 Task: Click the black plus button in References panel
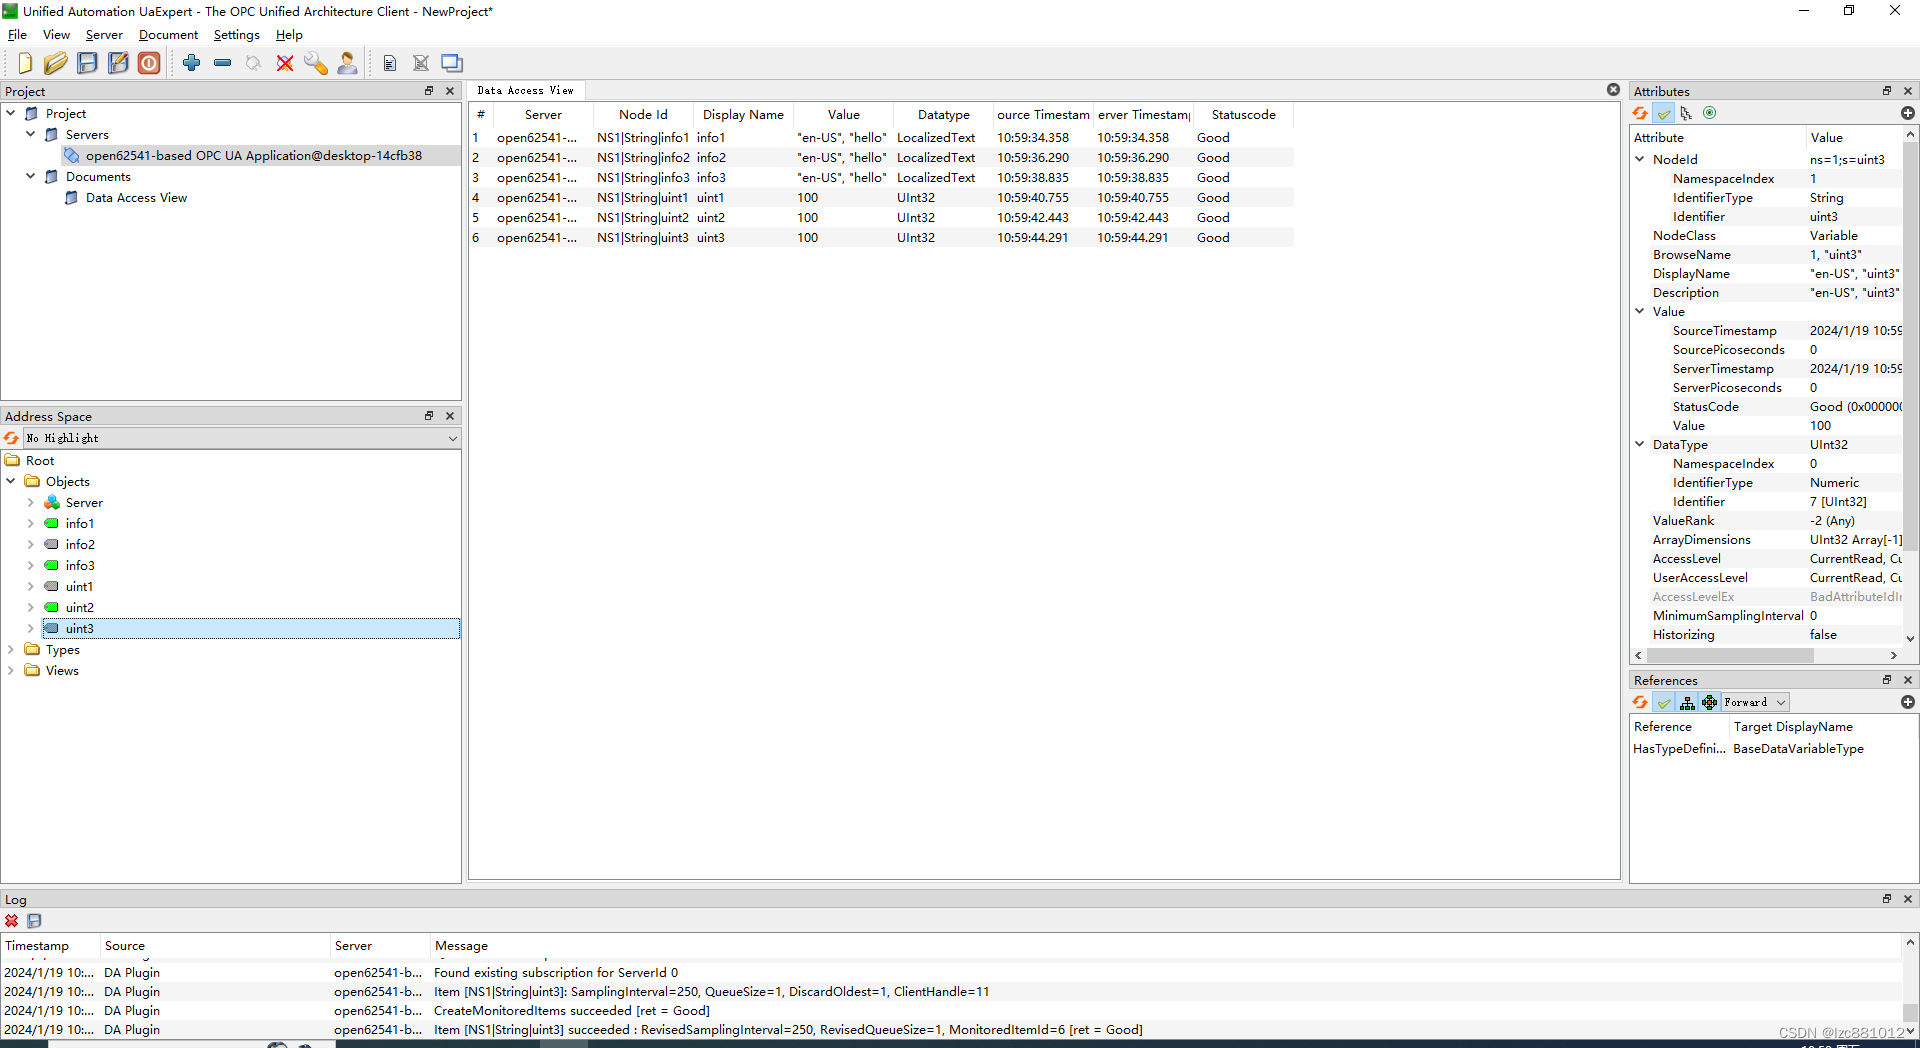(x=1907, y=702)
